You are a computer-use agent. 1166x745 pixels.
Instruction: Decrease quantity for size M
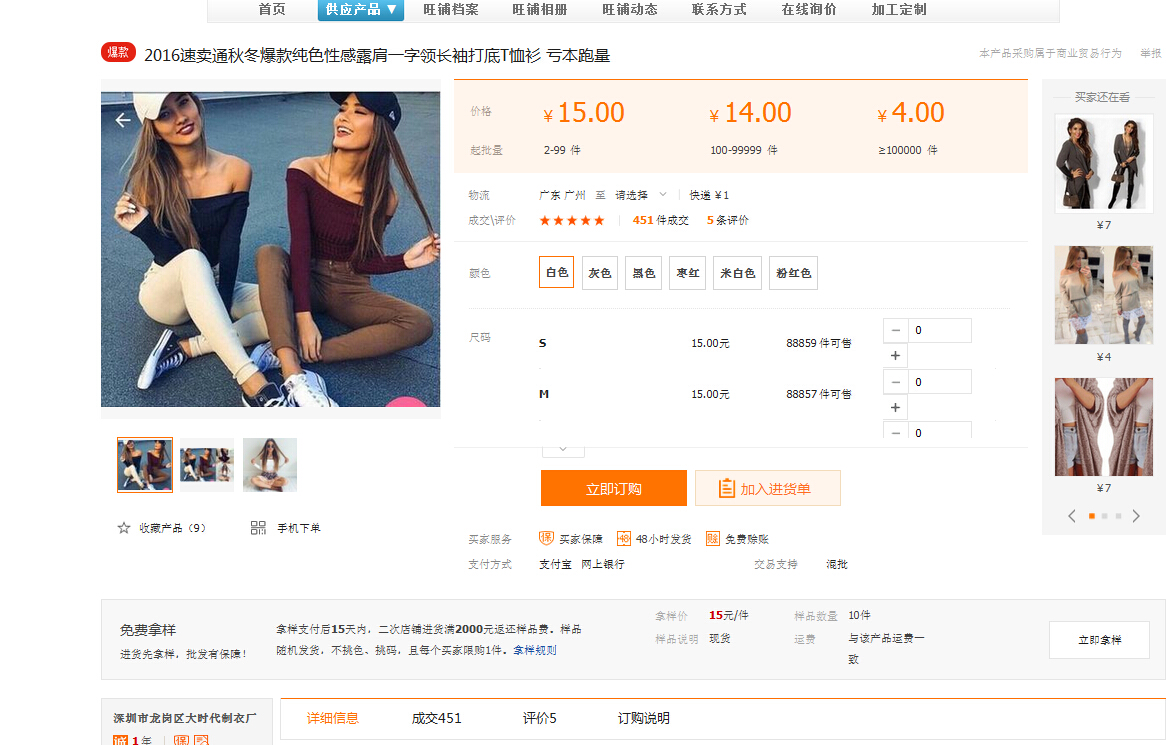(895, 382)
